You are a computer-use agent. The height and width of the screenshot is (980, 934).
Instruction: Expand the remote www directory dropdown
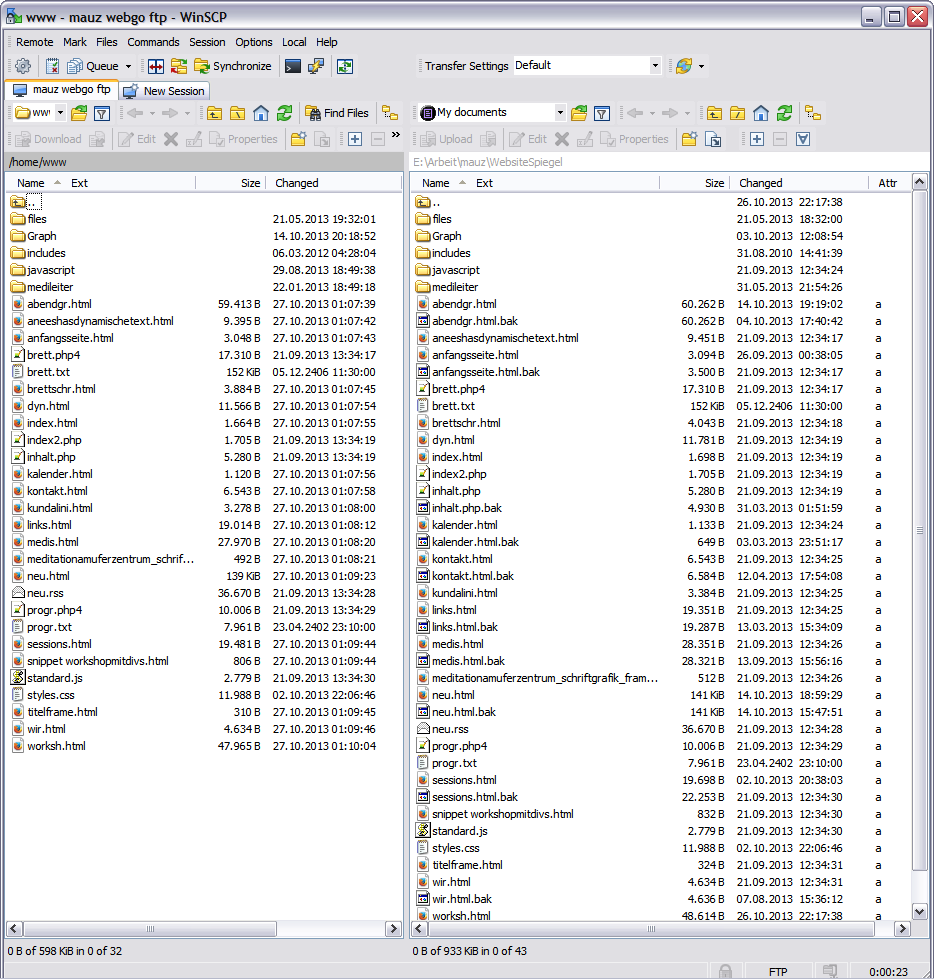(x=60, y=113)
